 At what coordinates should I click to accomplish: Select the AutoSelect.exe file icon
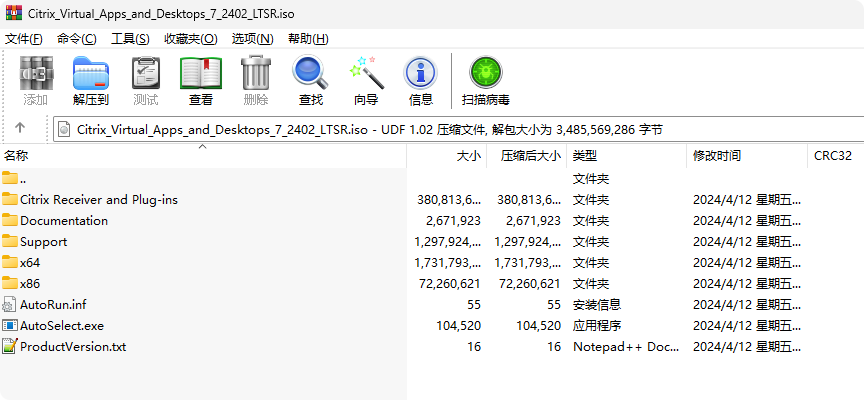pos(10,325)
